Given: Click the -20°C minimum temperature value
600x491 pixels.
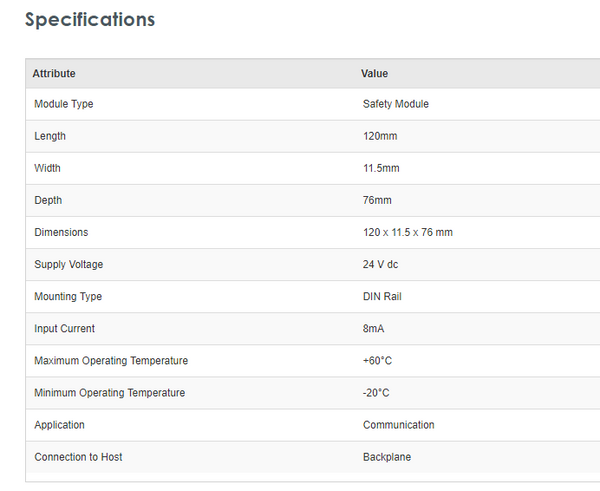Looking at the screenshot, I should (x=376, y=393).
